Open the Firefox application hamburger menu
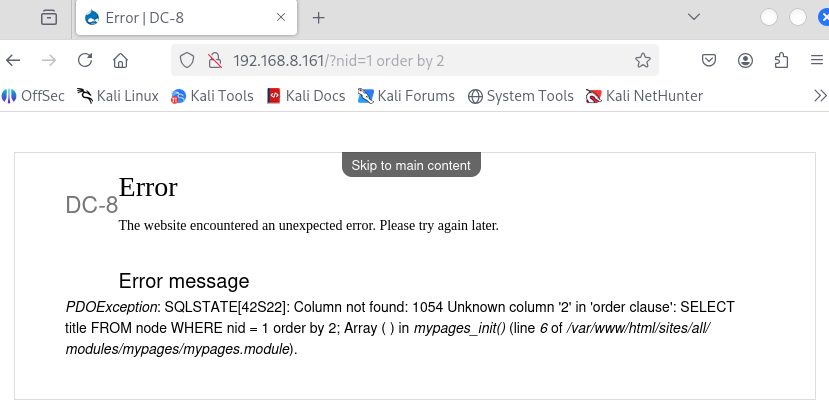Viewport: 829px width, 417px height. point(816,61)
